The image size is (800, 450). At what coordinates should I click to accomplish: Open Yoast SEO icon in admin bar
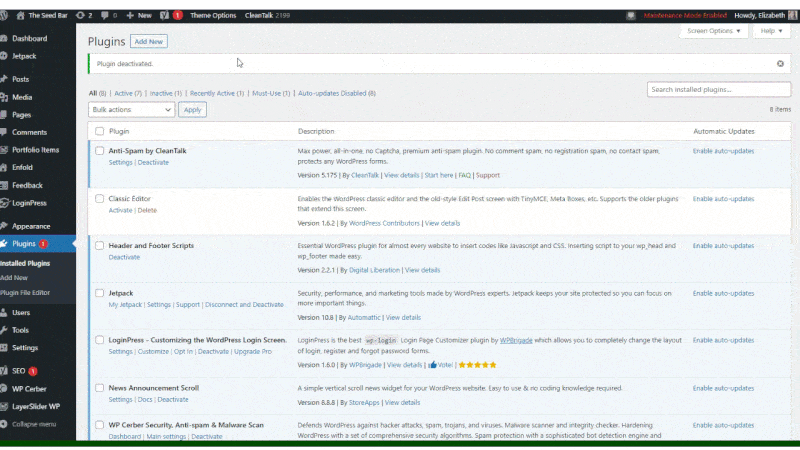[x=164, y=15]
